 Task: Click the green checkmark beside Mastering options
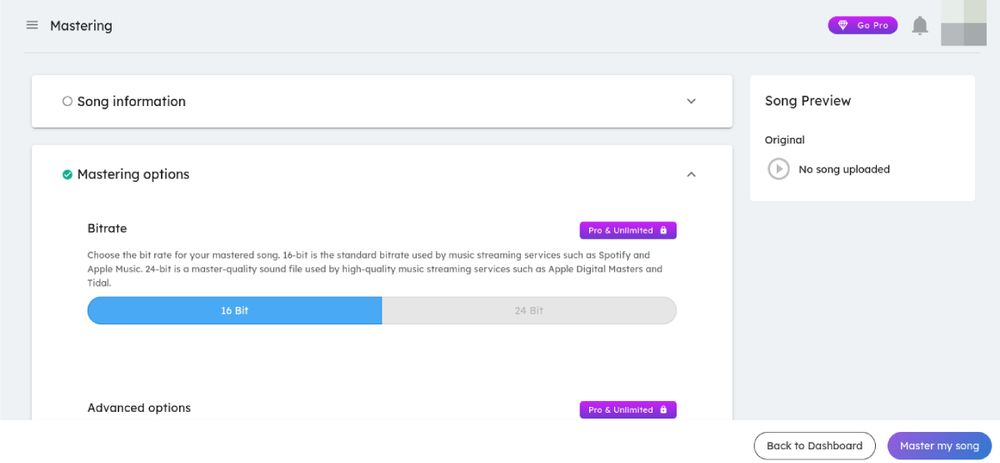click(x=67, y=174)
